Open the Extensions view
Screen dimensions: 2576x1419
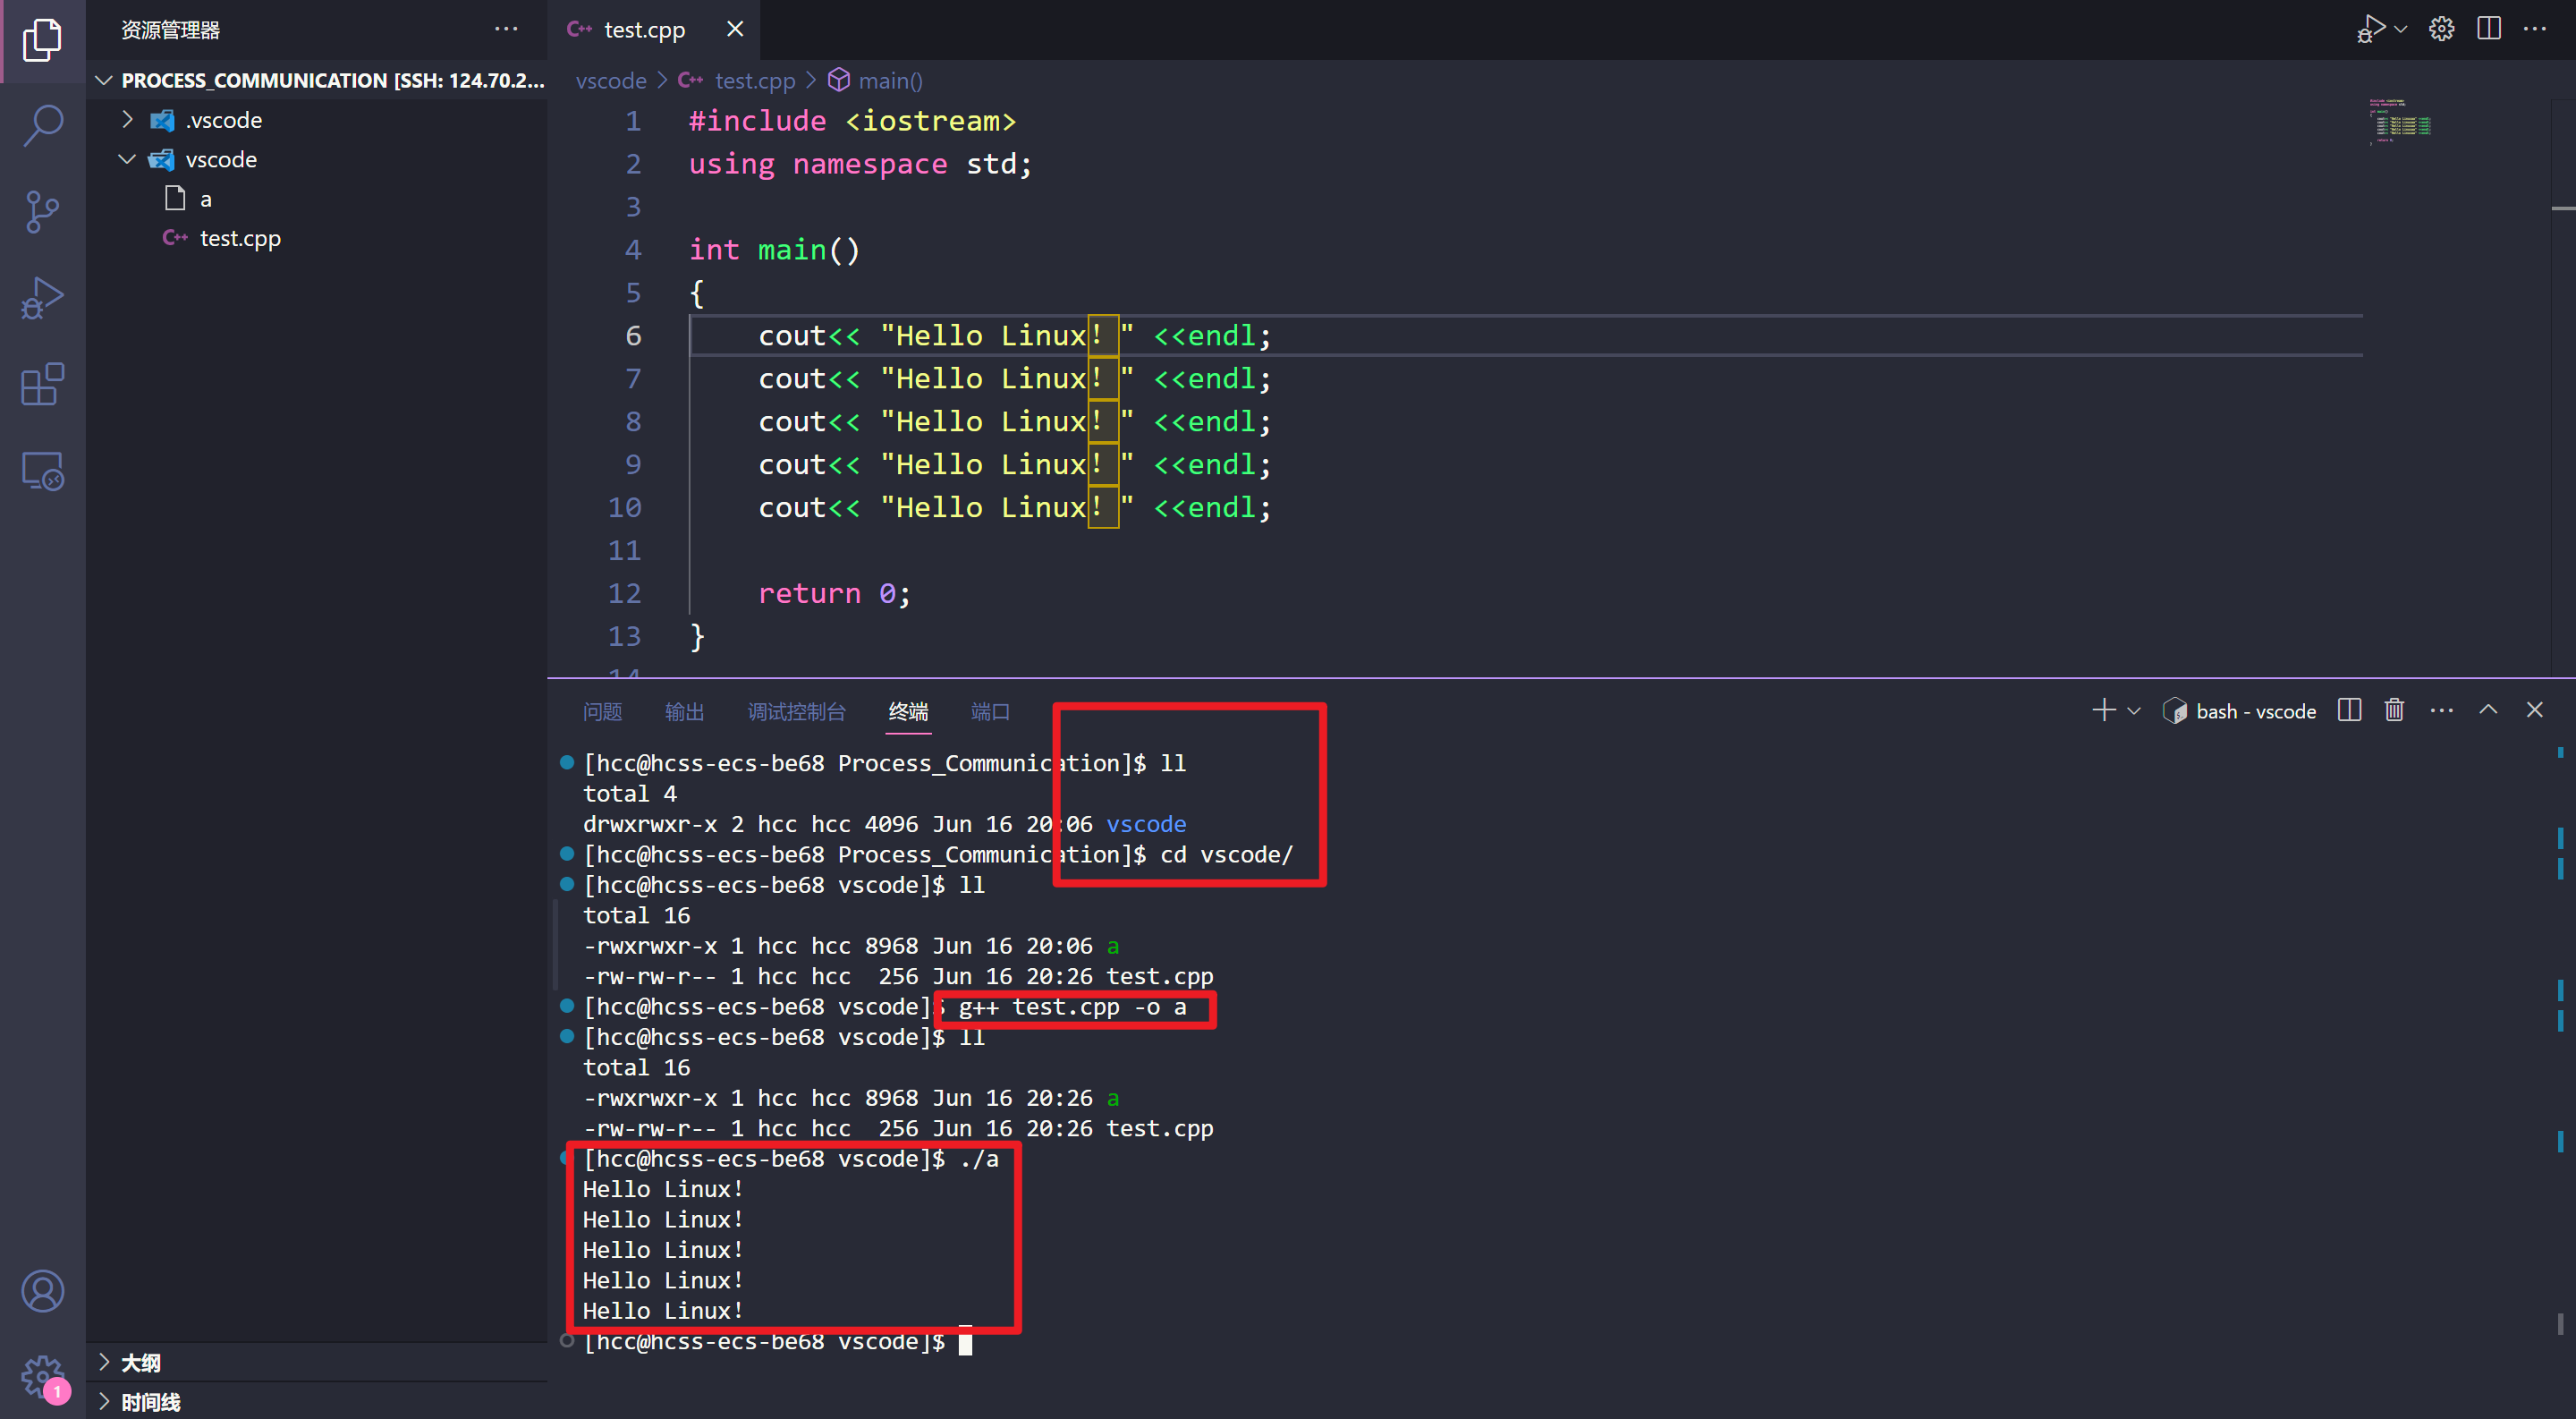click(x=42, y=384)
